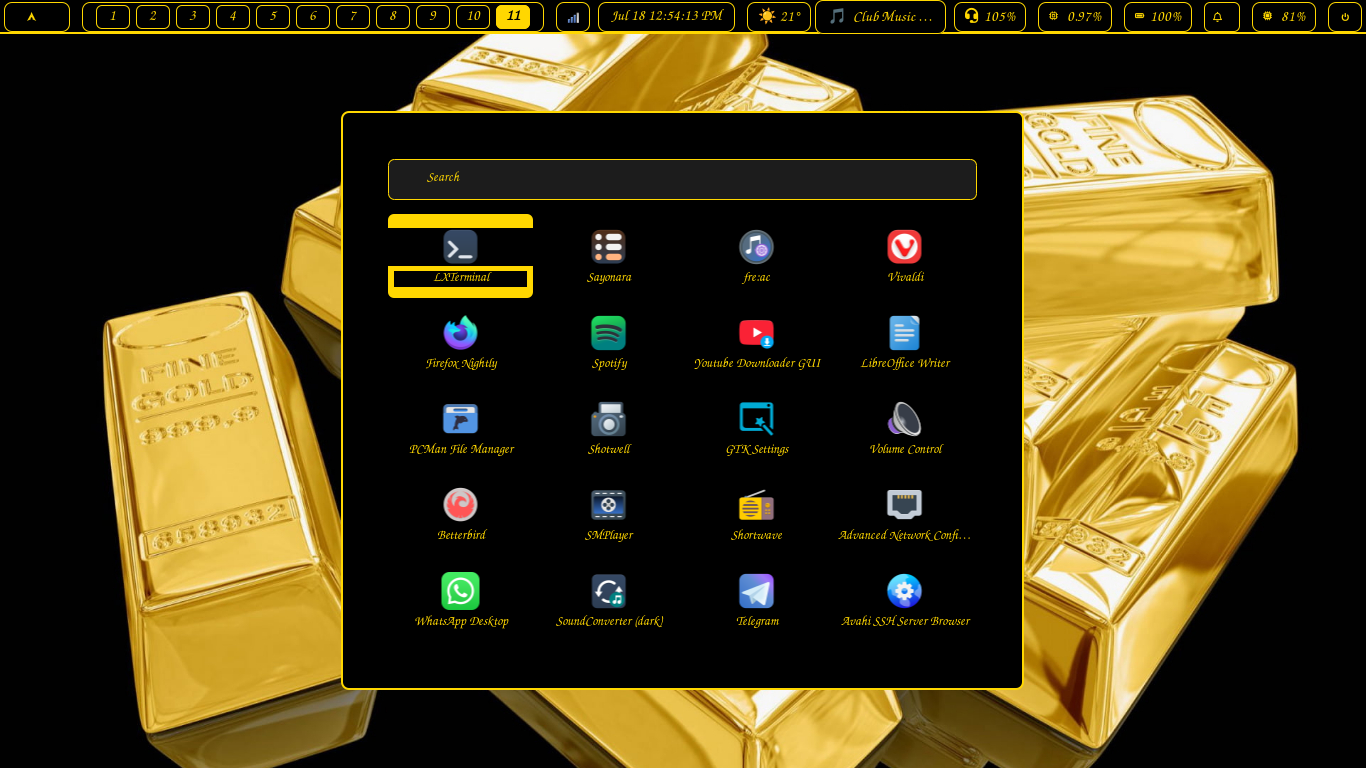This screenshot has height=768, width=1366.
Task: Open Avahi SSH Server Browser icon
Action: [x=904, y=591]
